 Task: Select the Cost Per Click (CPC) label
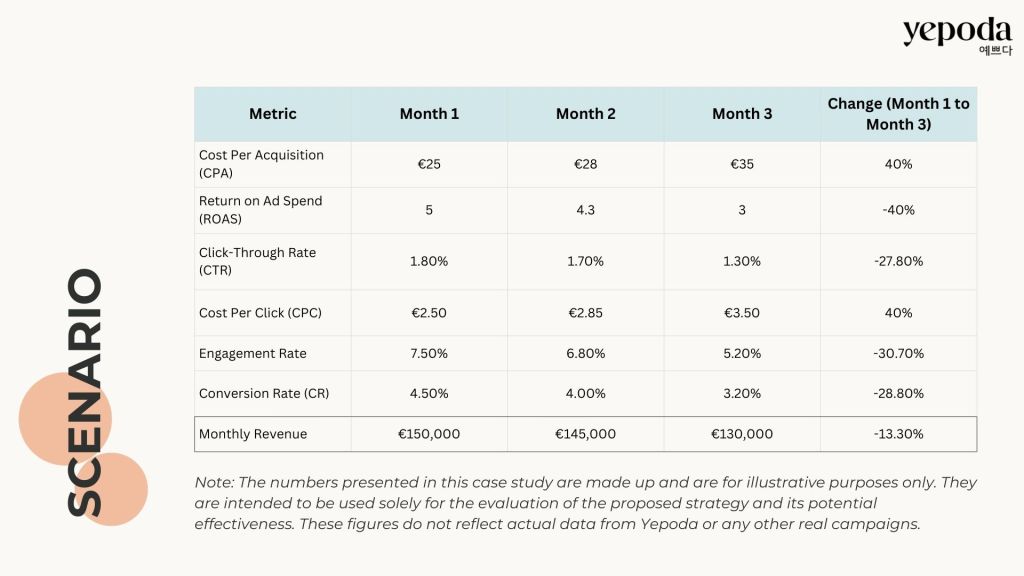260,313
